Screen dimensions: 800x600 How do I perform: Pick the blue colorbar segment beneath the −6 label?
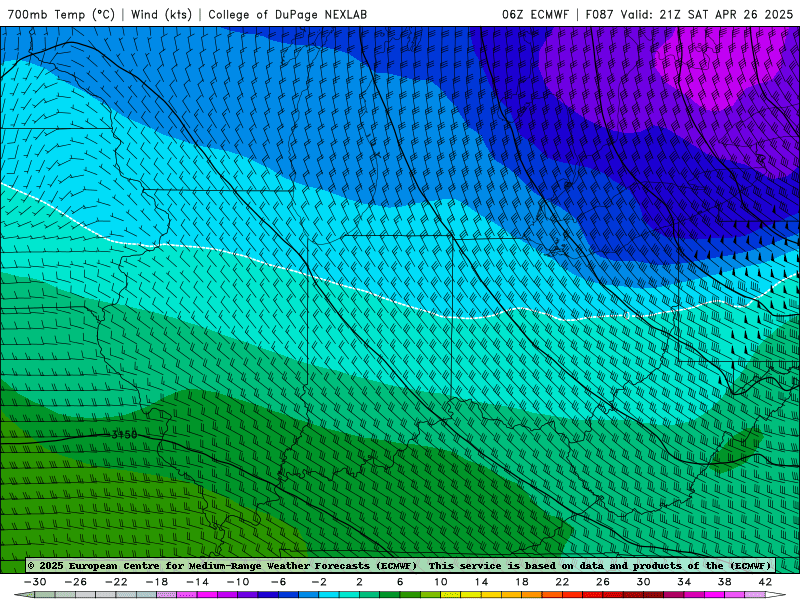[288, 595]
